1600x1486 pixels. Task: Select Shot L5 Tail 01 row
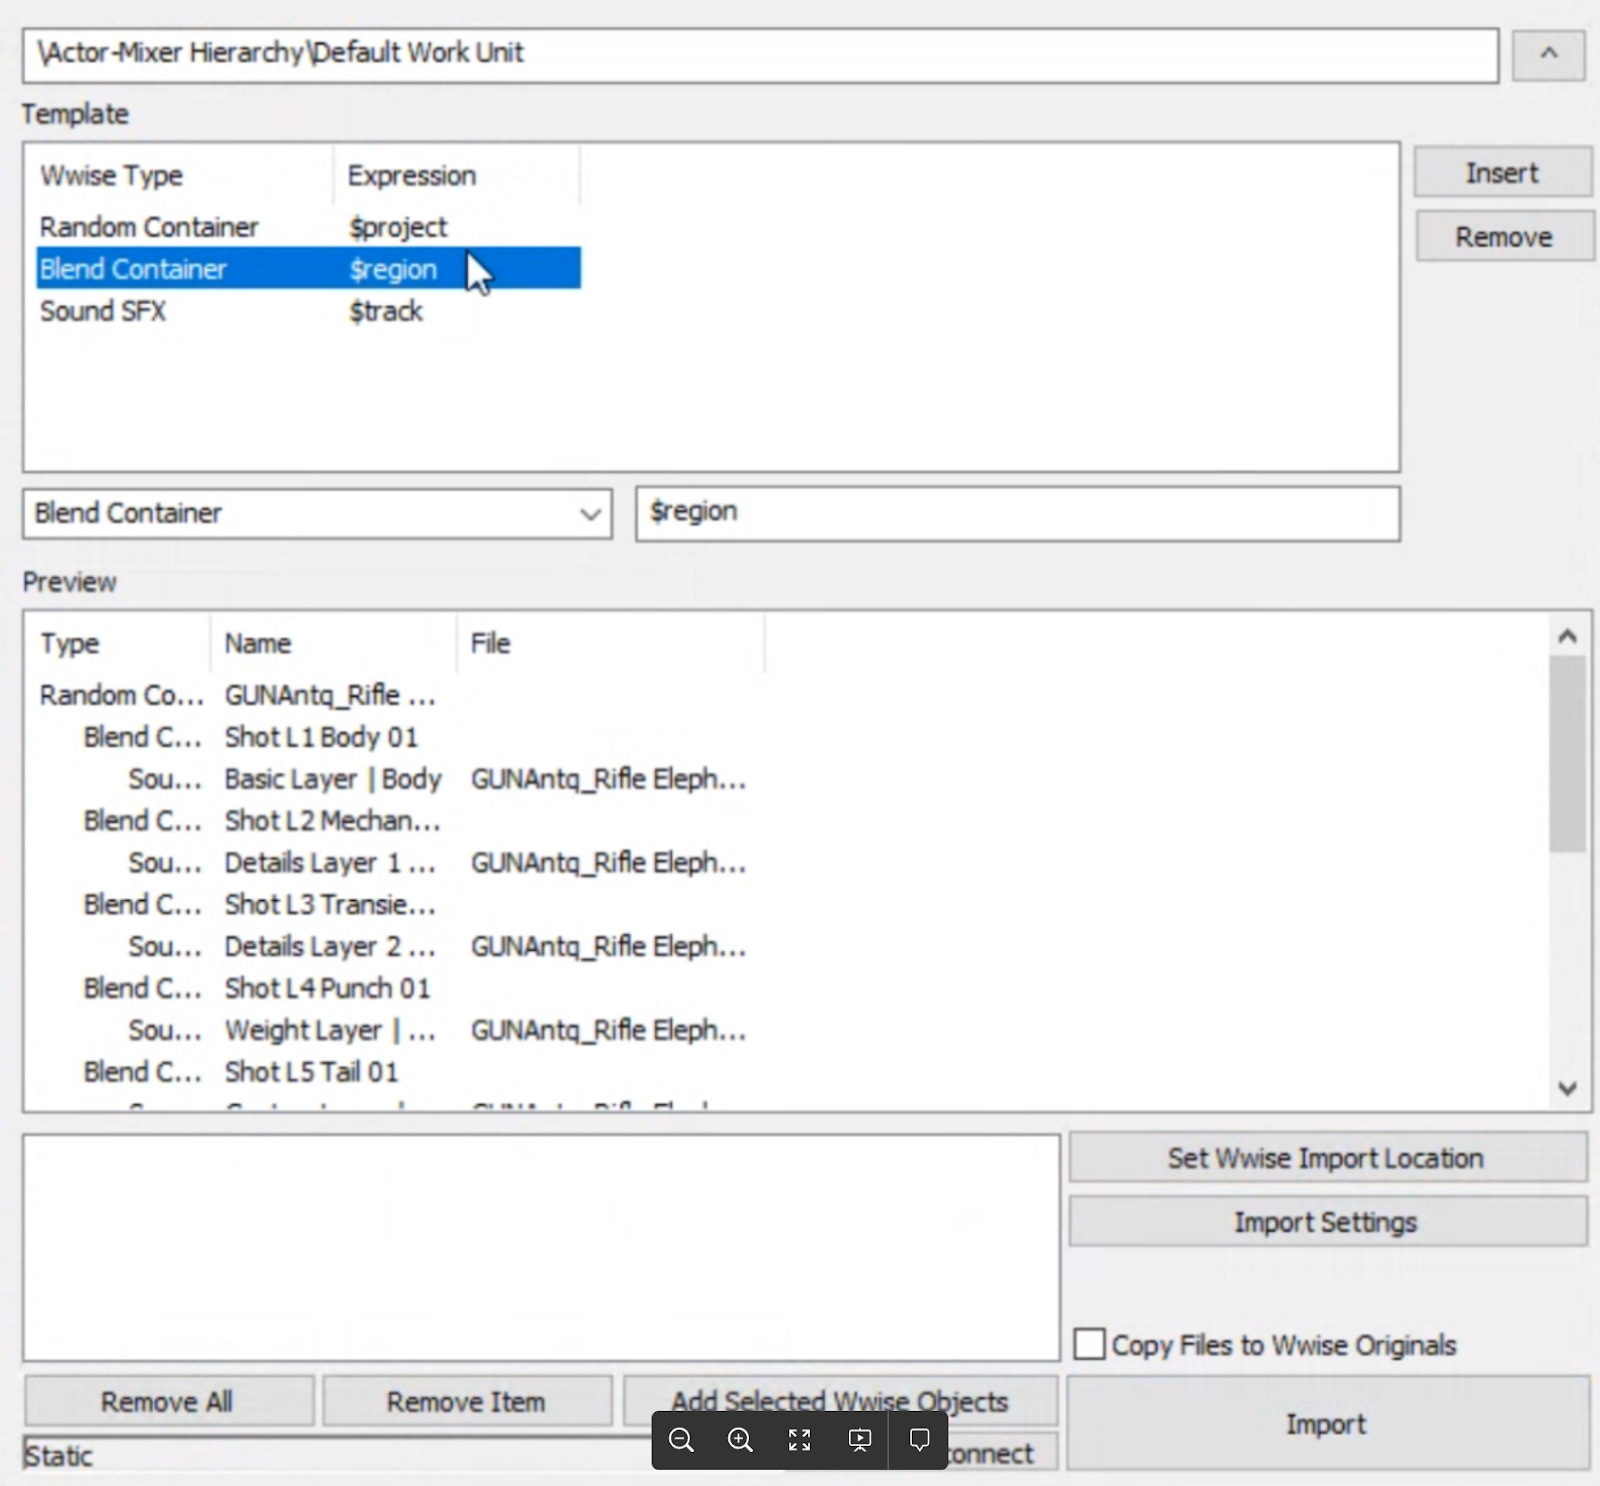coord(400,1072)
